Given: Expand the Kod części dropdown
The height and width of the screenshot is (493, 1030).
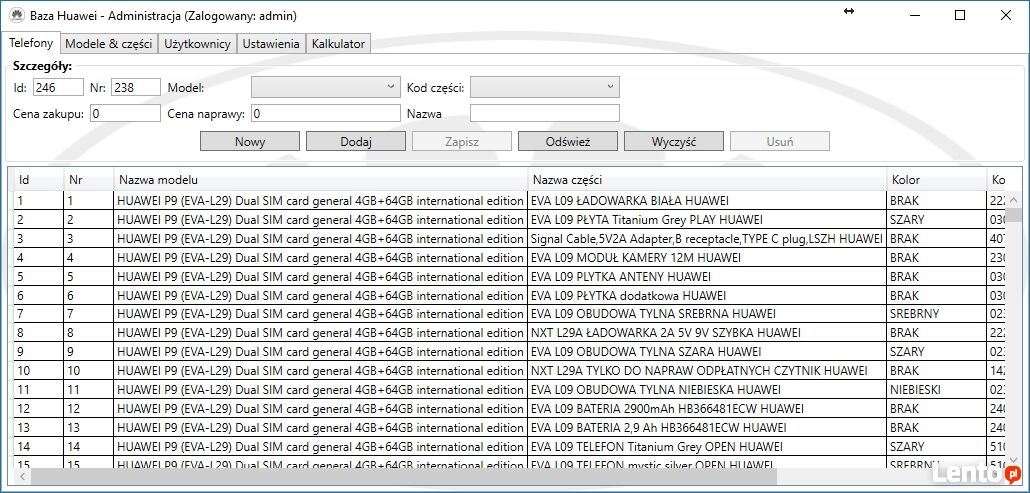Looking at the screenshot, I should (x=545, y=87).
